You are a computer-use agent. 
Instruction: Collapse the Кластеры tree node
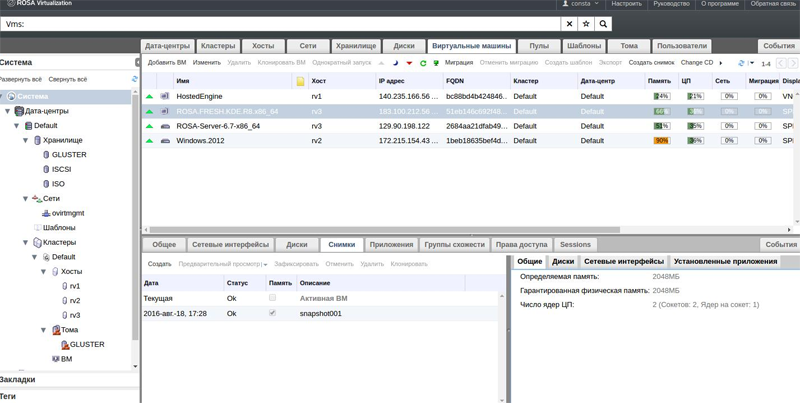pos(26,243)
